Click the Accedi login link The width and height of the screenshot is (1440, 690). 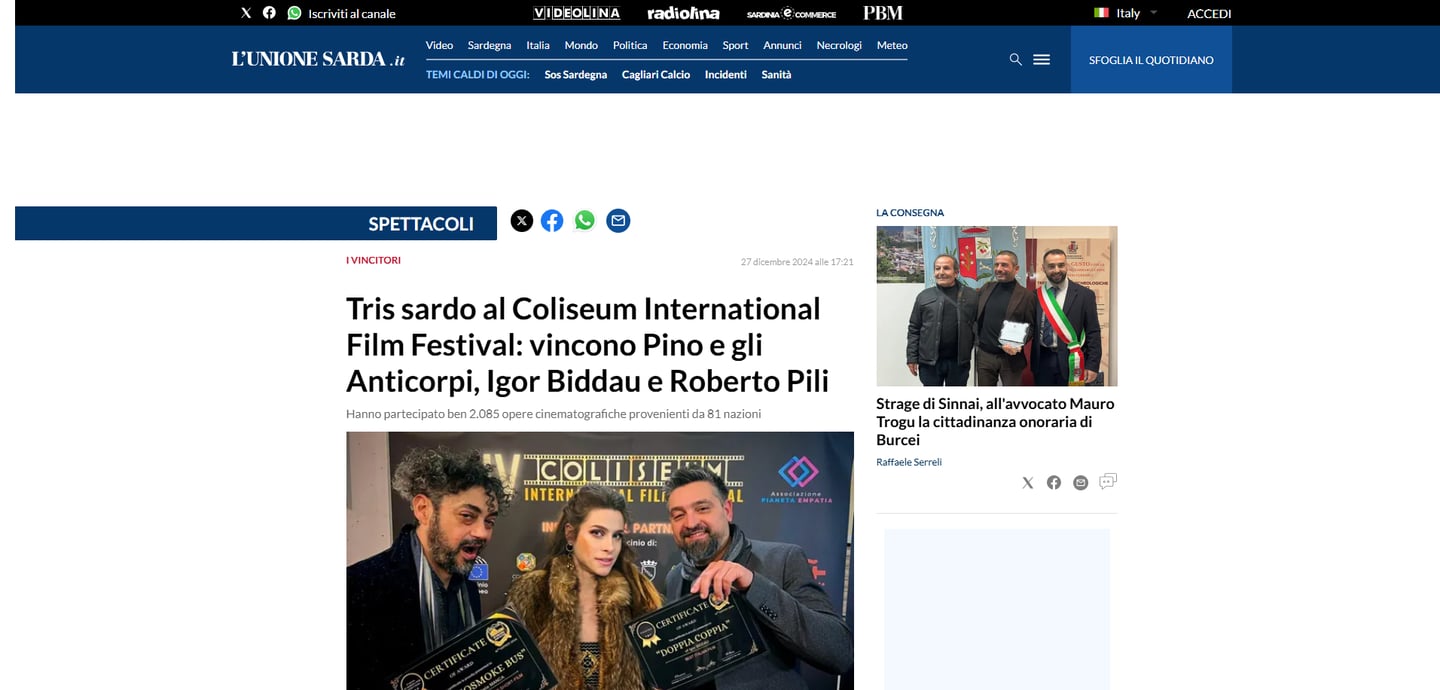tap(1209, 13)
